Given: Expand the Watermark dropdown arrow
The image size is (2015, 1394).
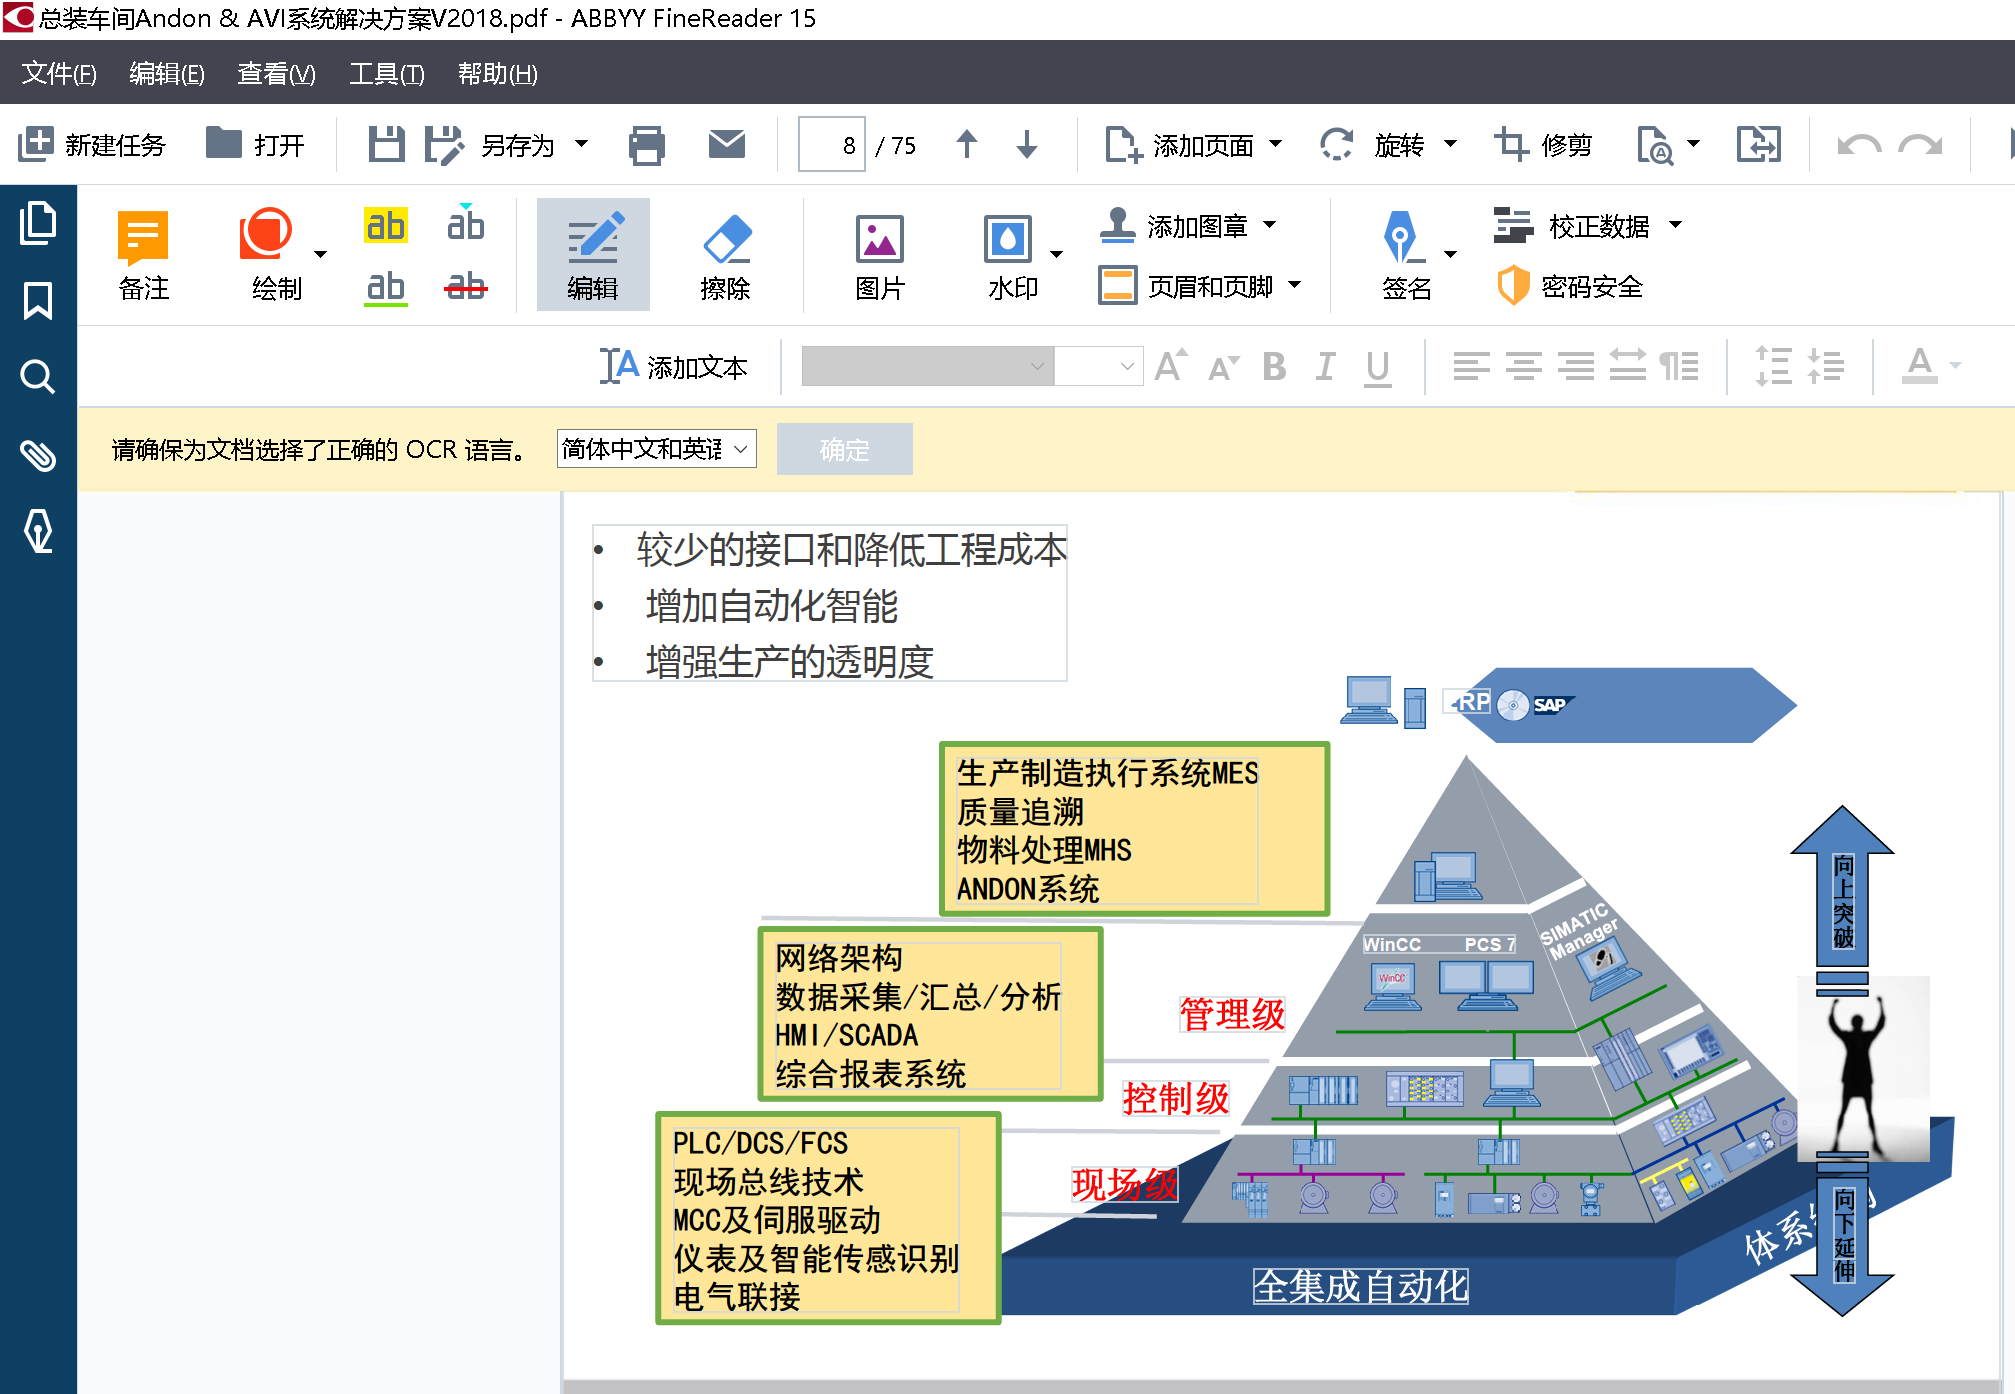Looking at the screenshot, I should (1056, 254).
